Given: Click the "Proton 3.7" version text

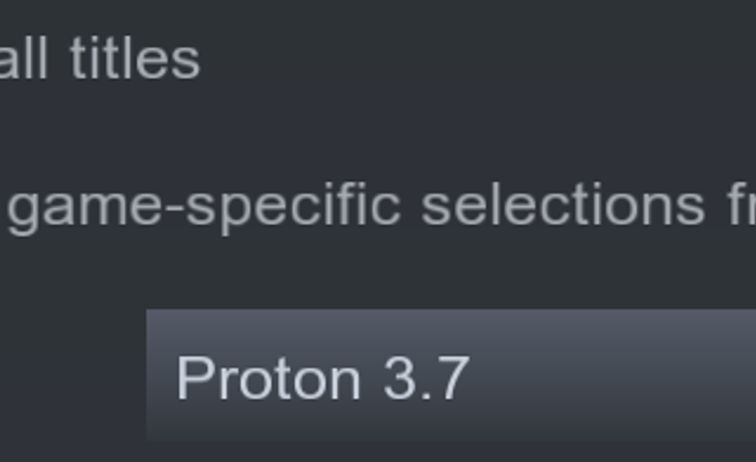Looking at the screenshot, I should [x=322, y=379].
